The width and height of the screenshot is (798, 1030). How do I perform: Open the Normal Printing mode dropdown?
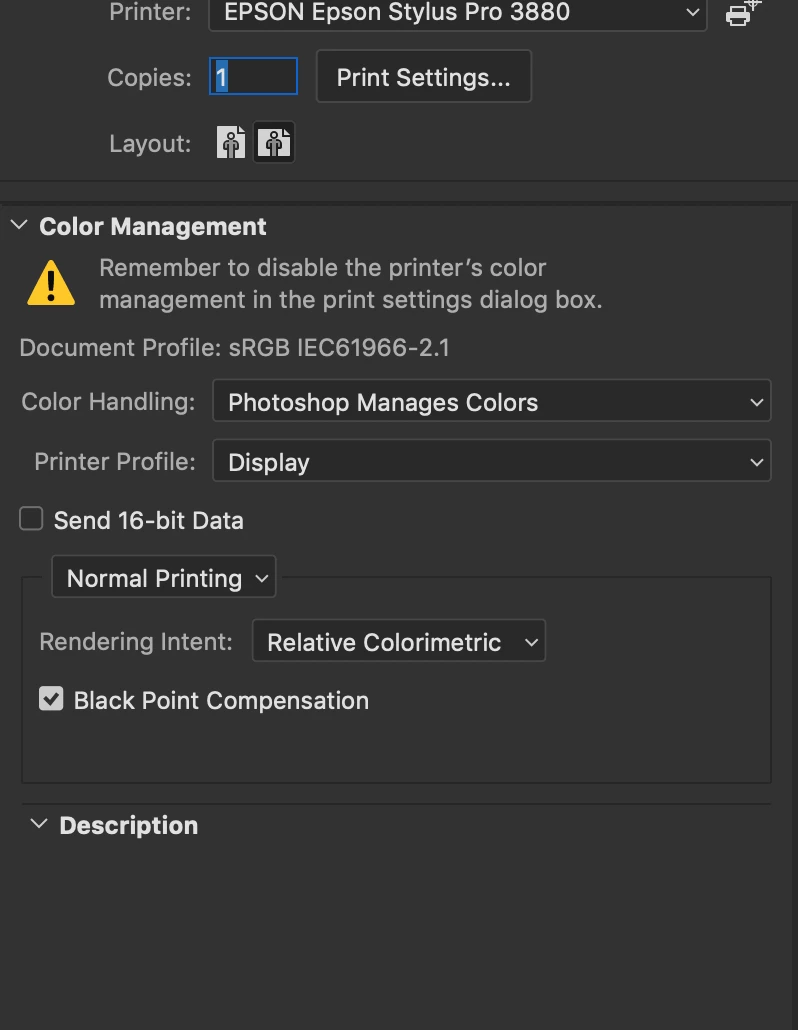point(164,578)
